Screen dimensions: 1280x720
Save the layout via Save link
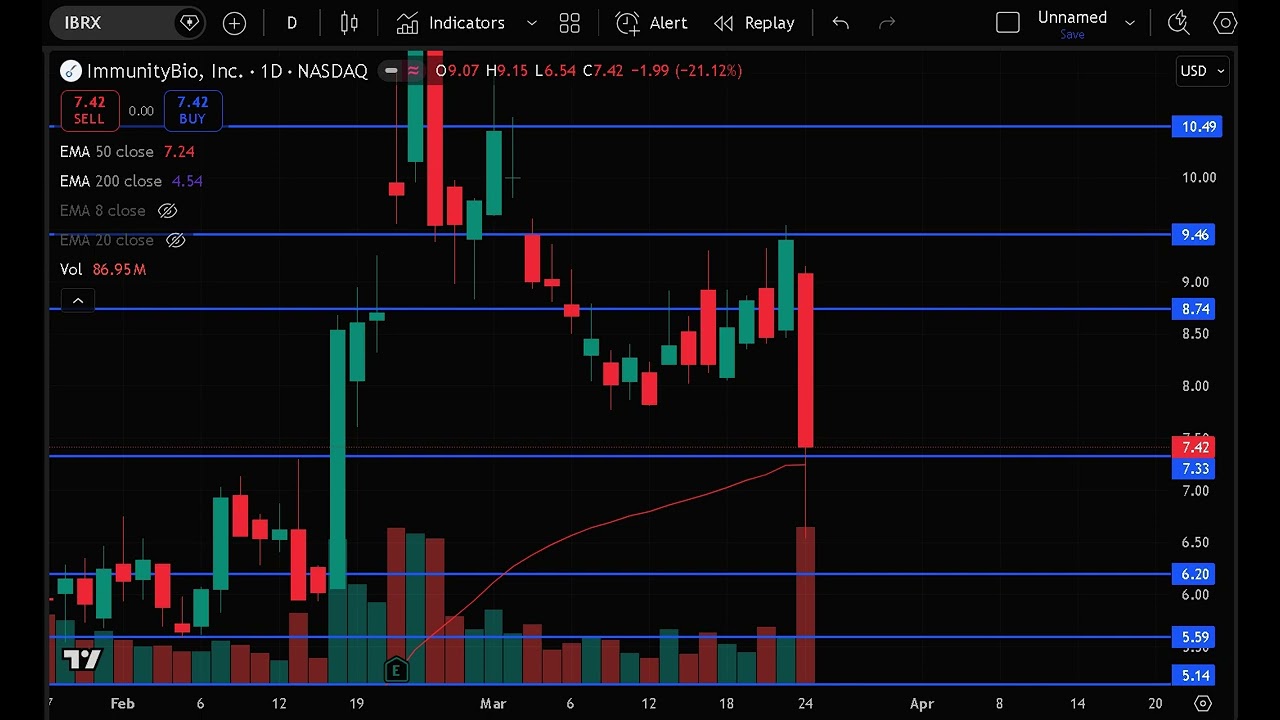pyautogui.click(x=1072, y=35)
